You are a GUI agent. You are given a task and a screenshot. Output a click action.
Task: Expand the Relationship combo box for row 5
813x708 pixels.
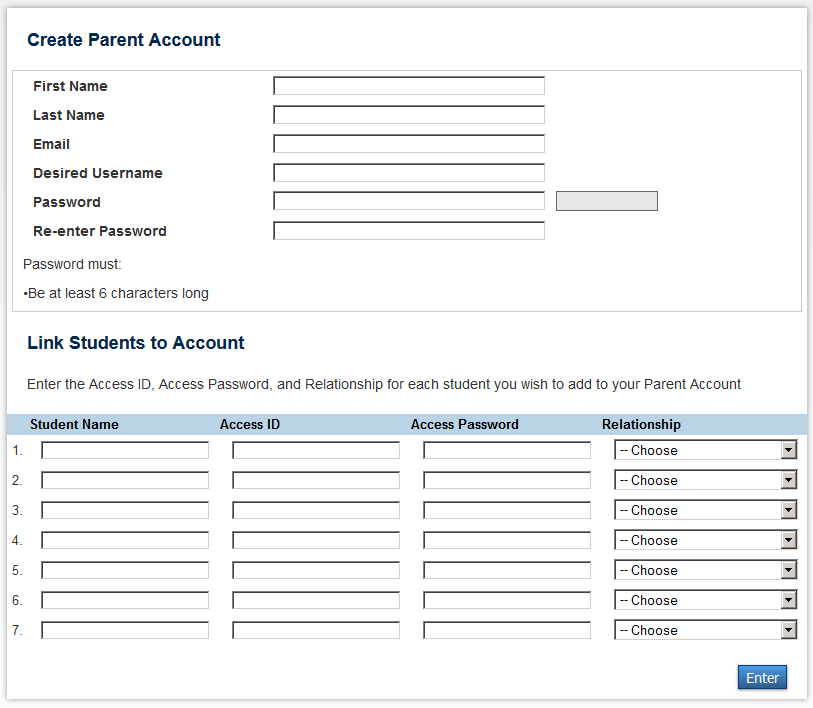pyautogui.click(x=705, y=570)
